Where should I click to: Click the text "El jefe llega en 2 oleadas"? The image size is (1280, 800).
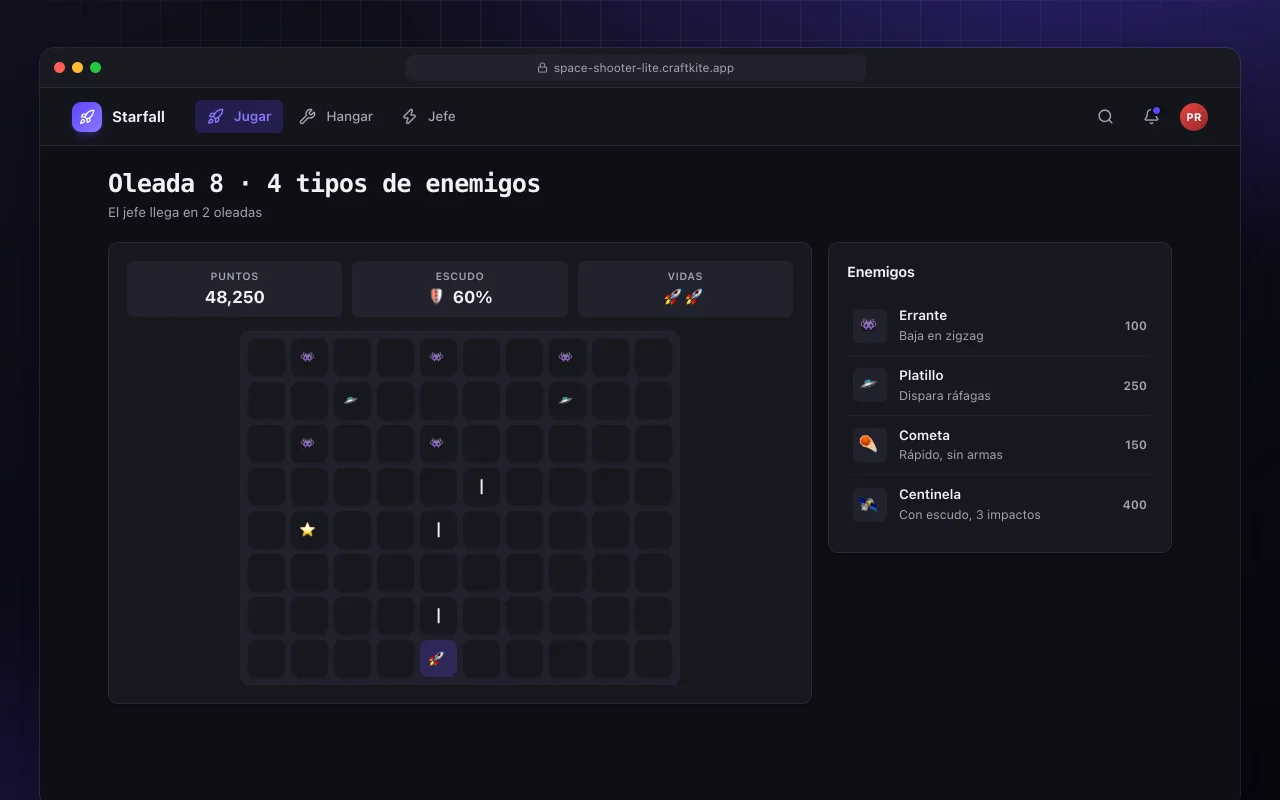coord(185,213)
